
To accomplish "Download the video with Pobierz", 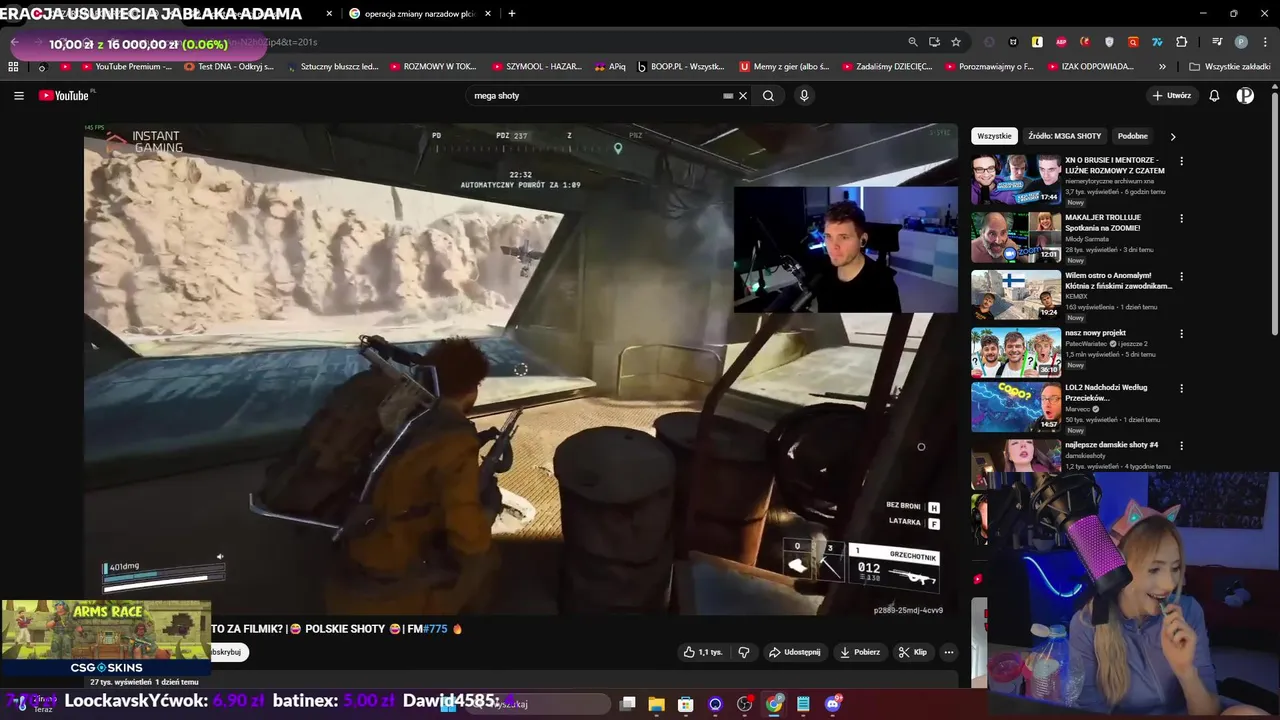I will (x=860, y=652).
